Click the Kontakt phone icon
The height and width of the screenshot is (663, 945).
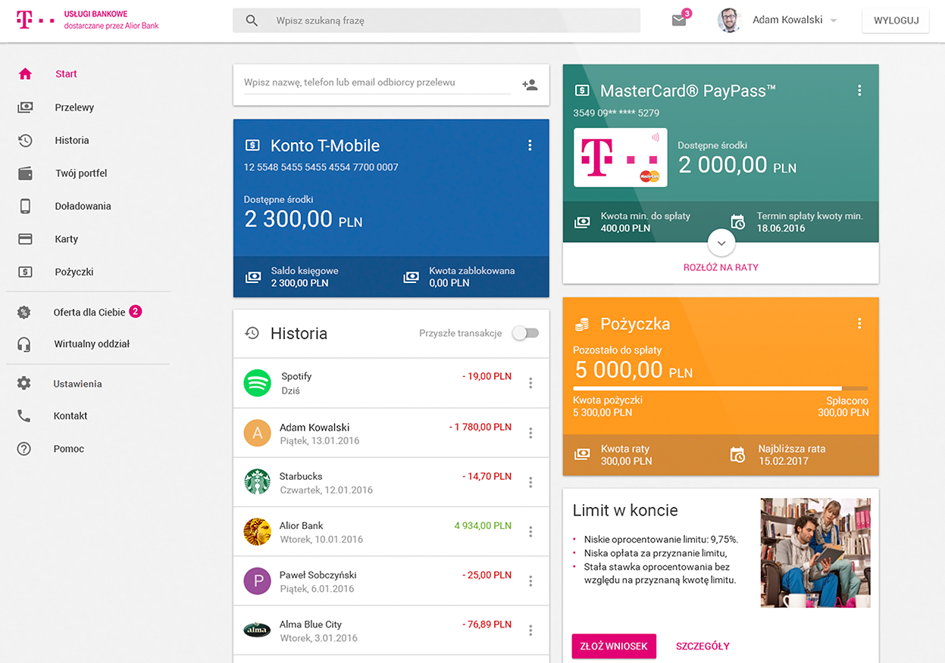[24, 416]
